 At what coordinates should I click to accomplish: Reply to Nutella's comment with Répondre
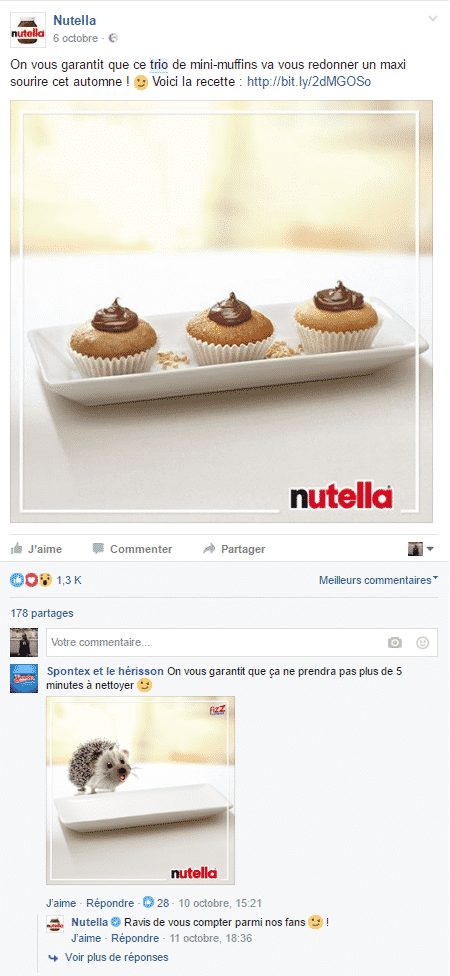point(135,938)
